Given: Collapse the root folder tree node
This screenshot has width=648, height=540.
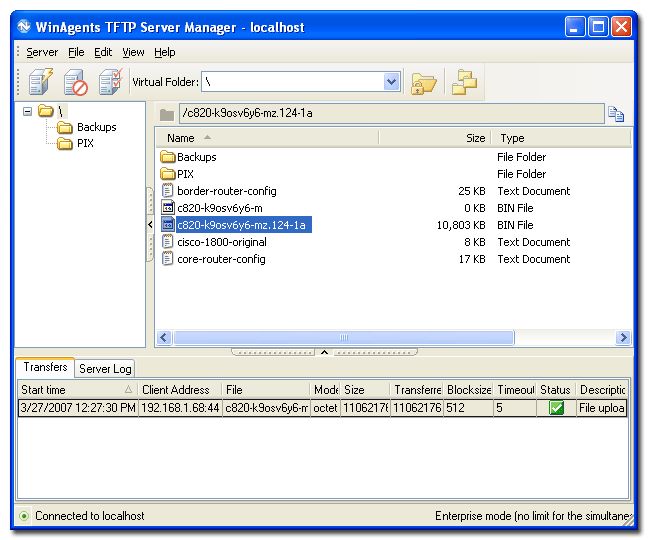Looking at the screenshot, I should 28,111.
